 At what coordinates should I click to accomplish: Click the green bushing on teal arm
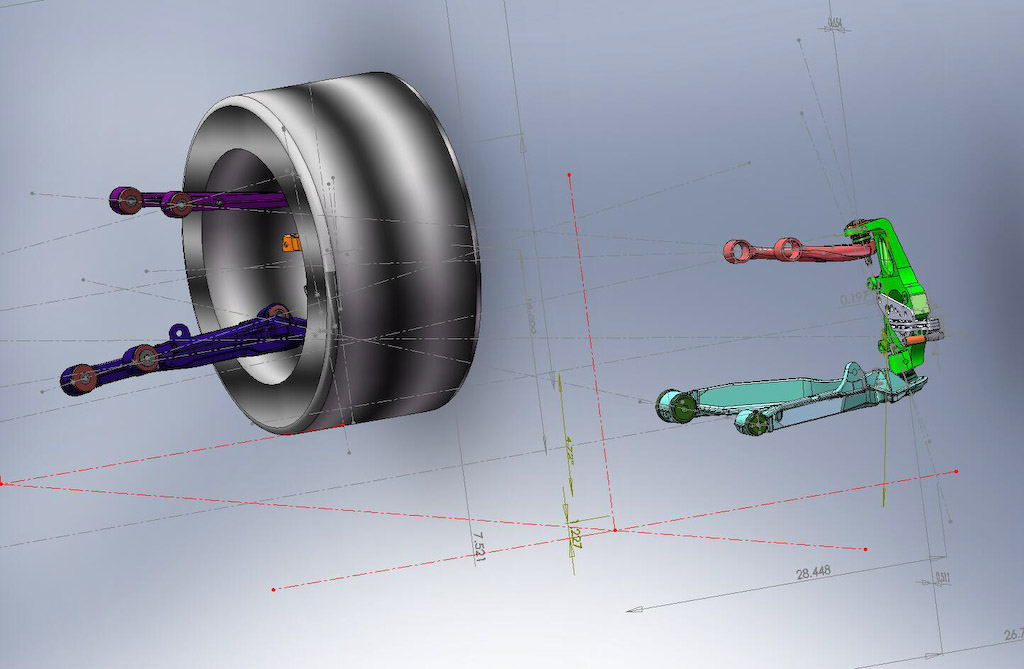682,406
